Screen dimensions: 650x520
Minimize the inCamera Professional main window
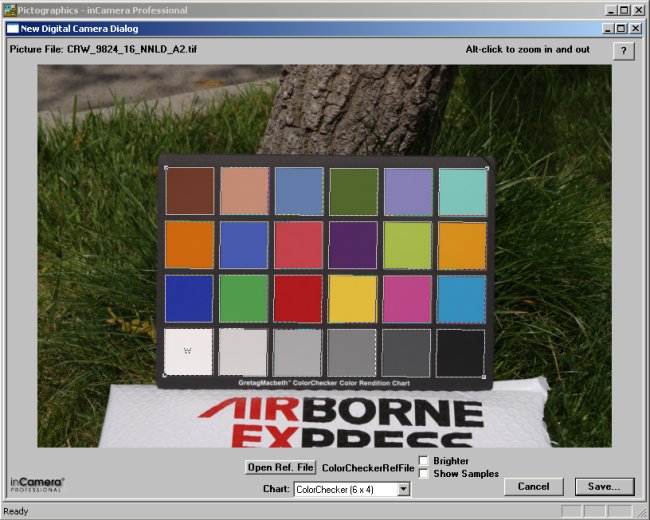[611, 10]
